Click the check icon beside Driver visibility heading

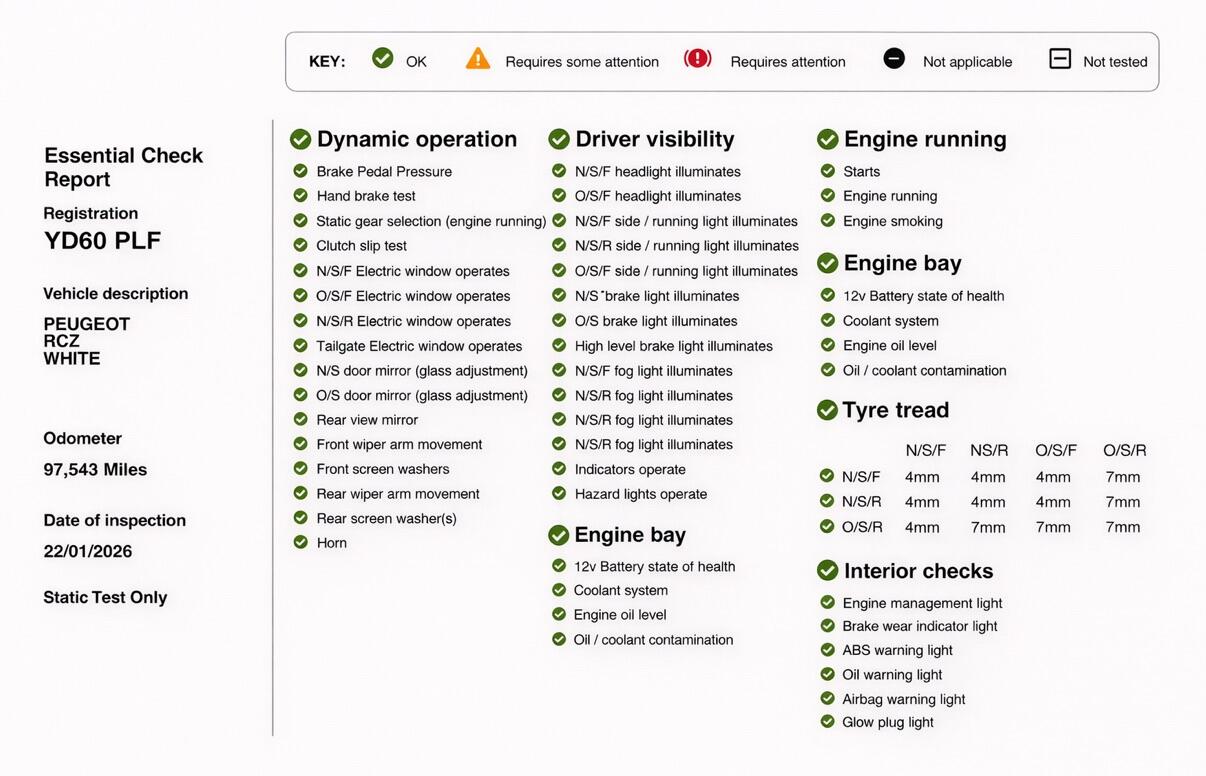[559, 139]
